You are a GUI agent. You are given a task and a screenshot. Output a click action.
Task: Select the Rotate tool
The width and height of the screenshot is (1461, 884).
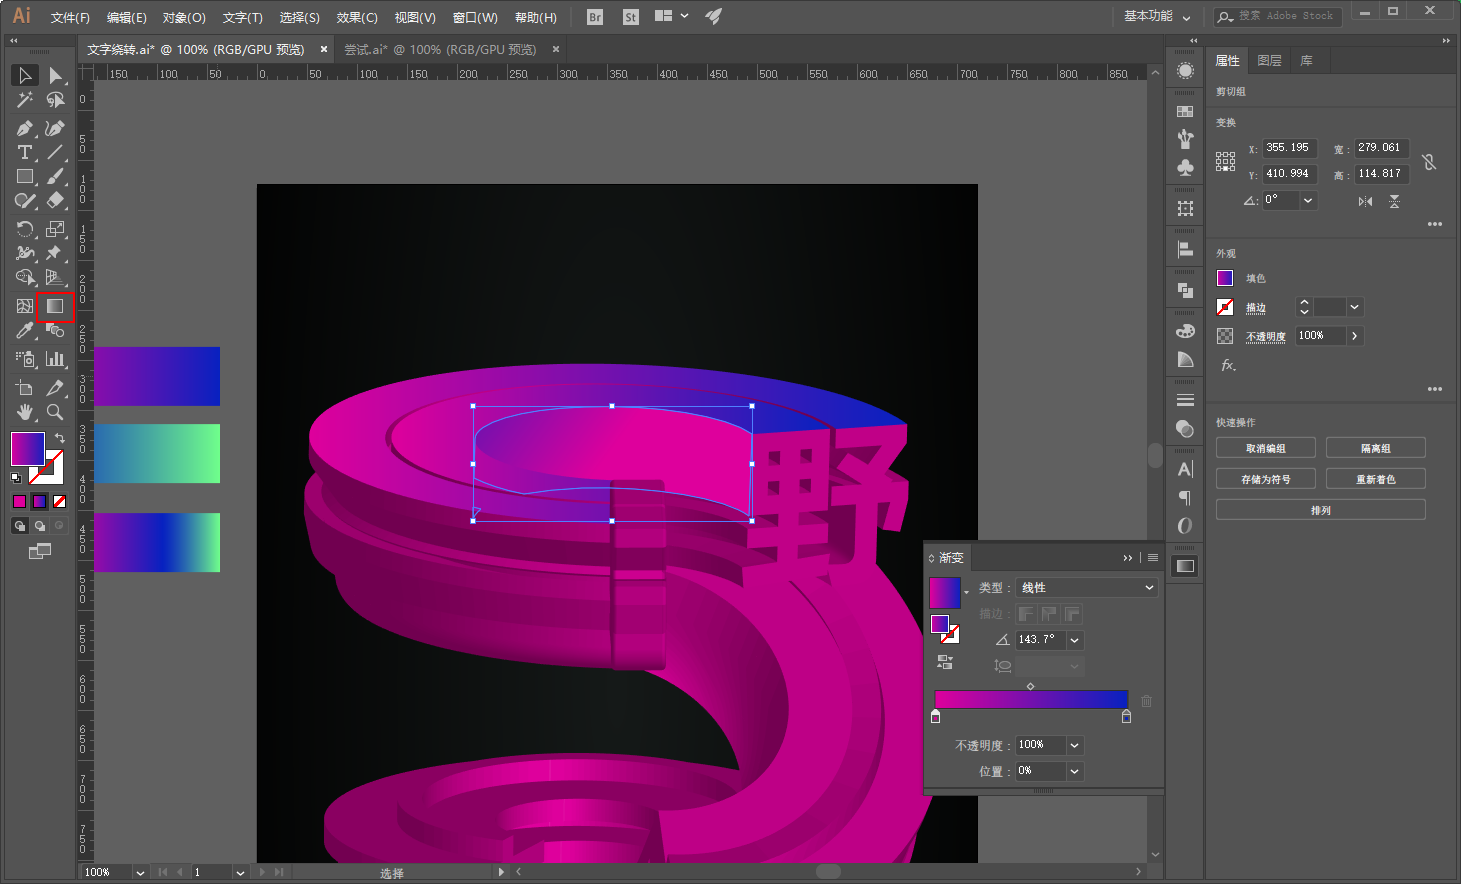click(25, 230)
